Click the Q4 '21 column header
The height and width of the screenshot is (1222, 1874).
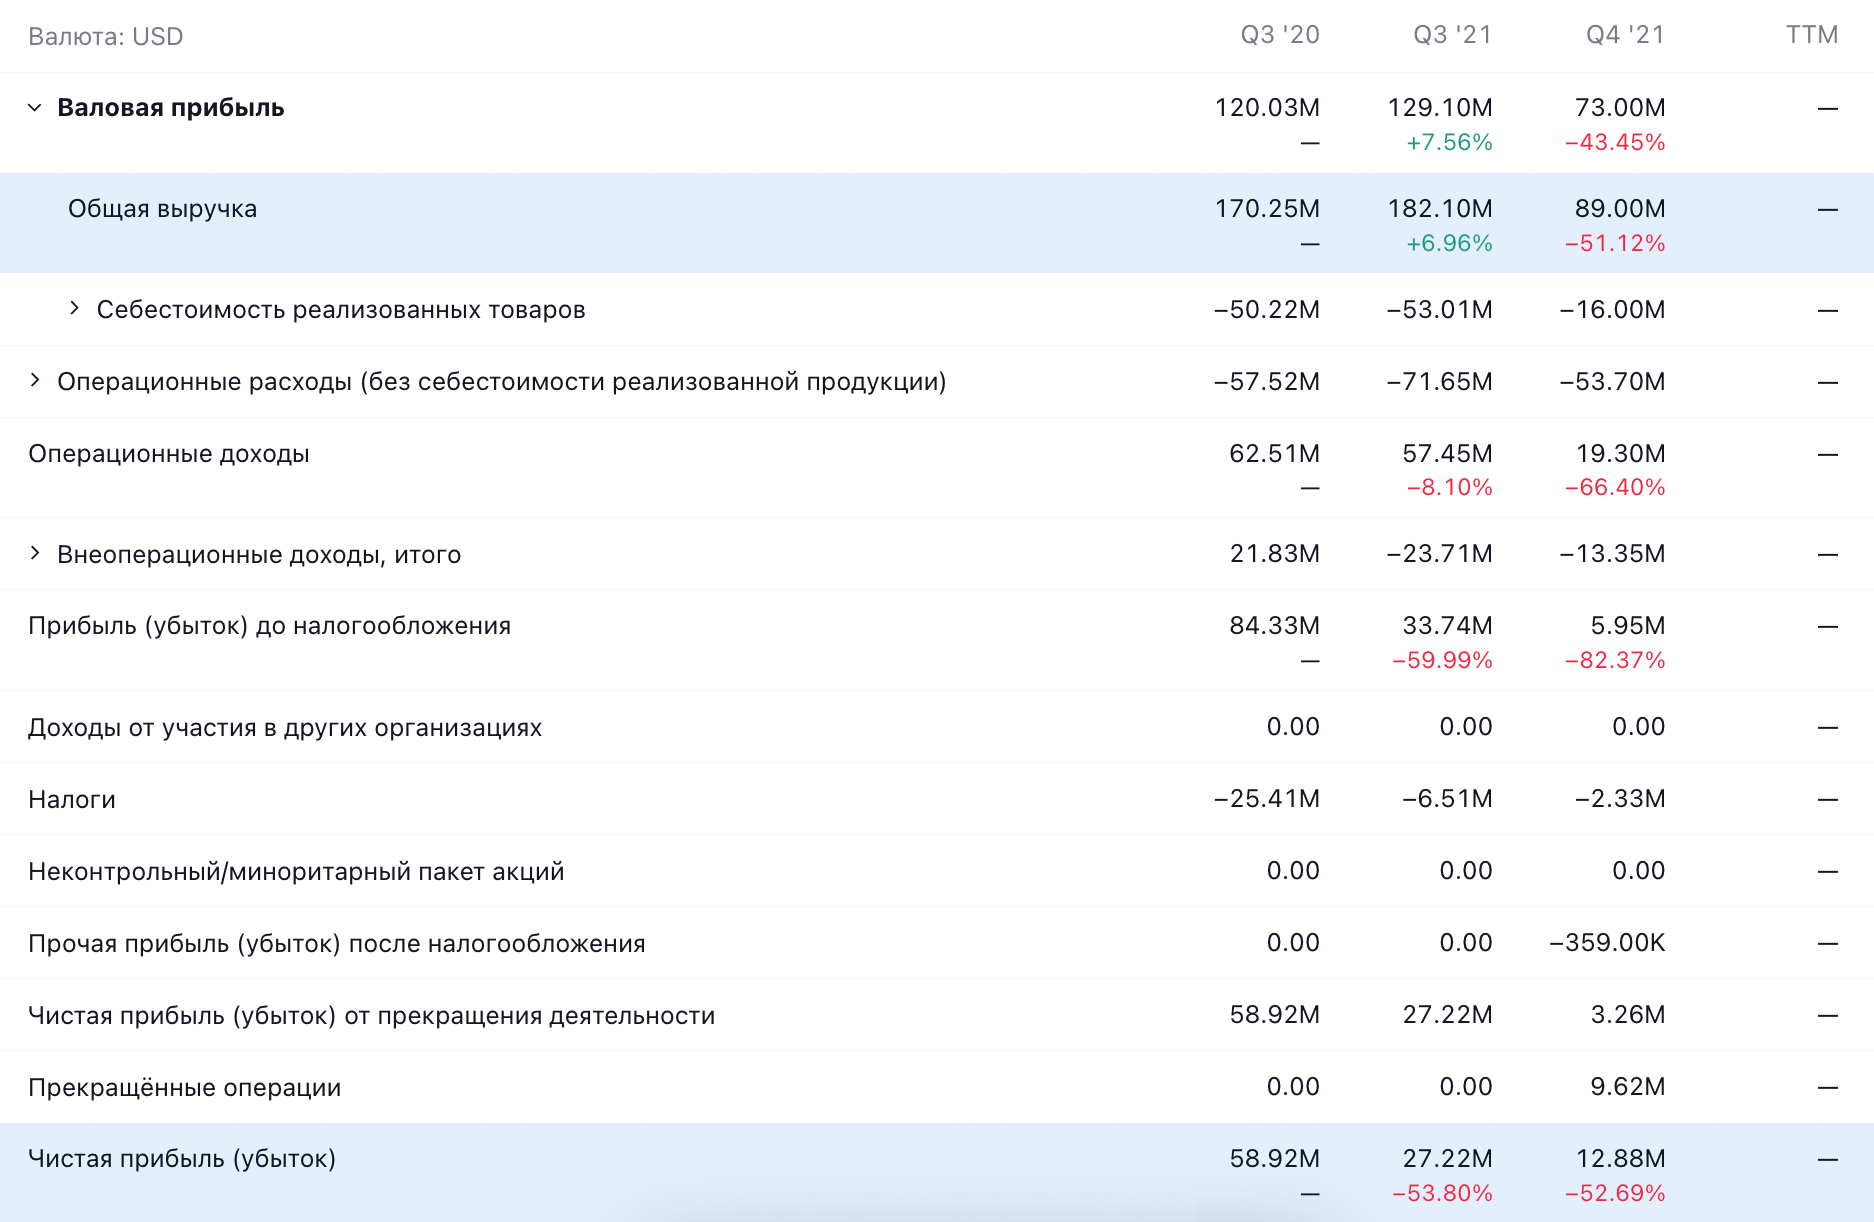(1626, 35)
